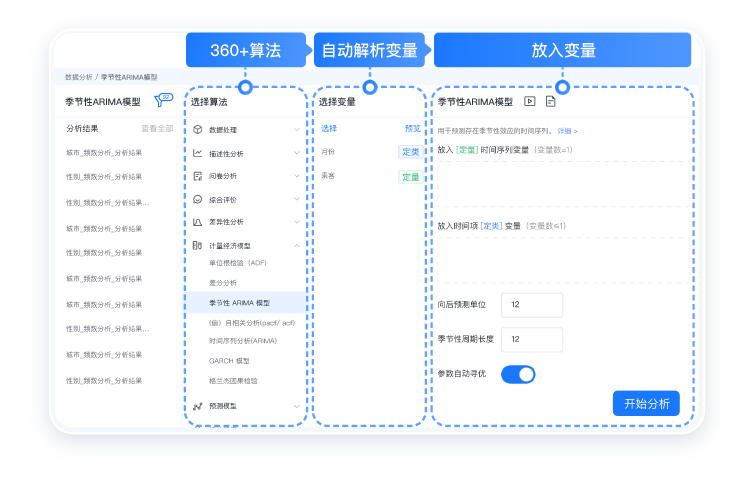This screenshot has width=750, height=486.
Task: Select 季节性 ARIMA 模型 in algorithm list
Action: tap(245, 303)
